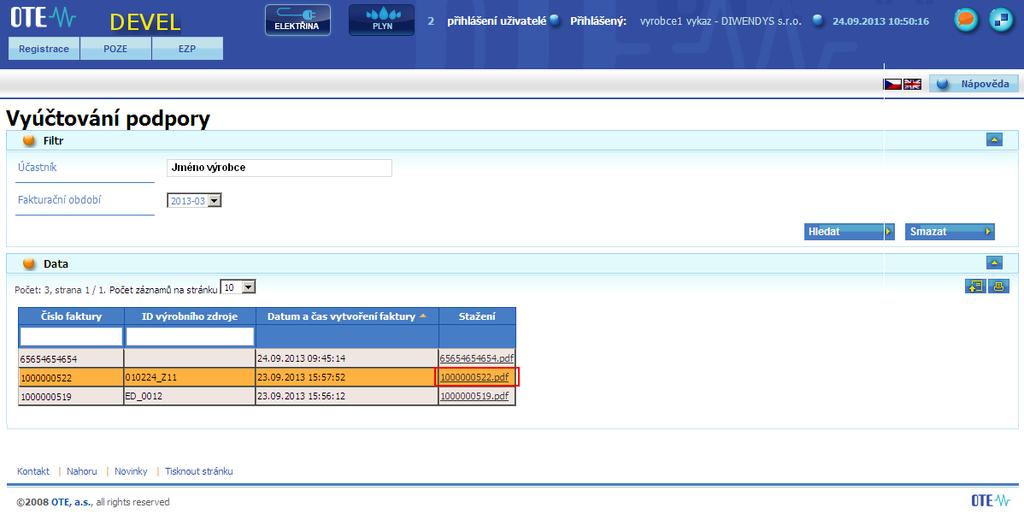The image size is (1024, 514).
Task: Click the OTE logo in header
Action: 42,18
